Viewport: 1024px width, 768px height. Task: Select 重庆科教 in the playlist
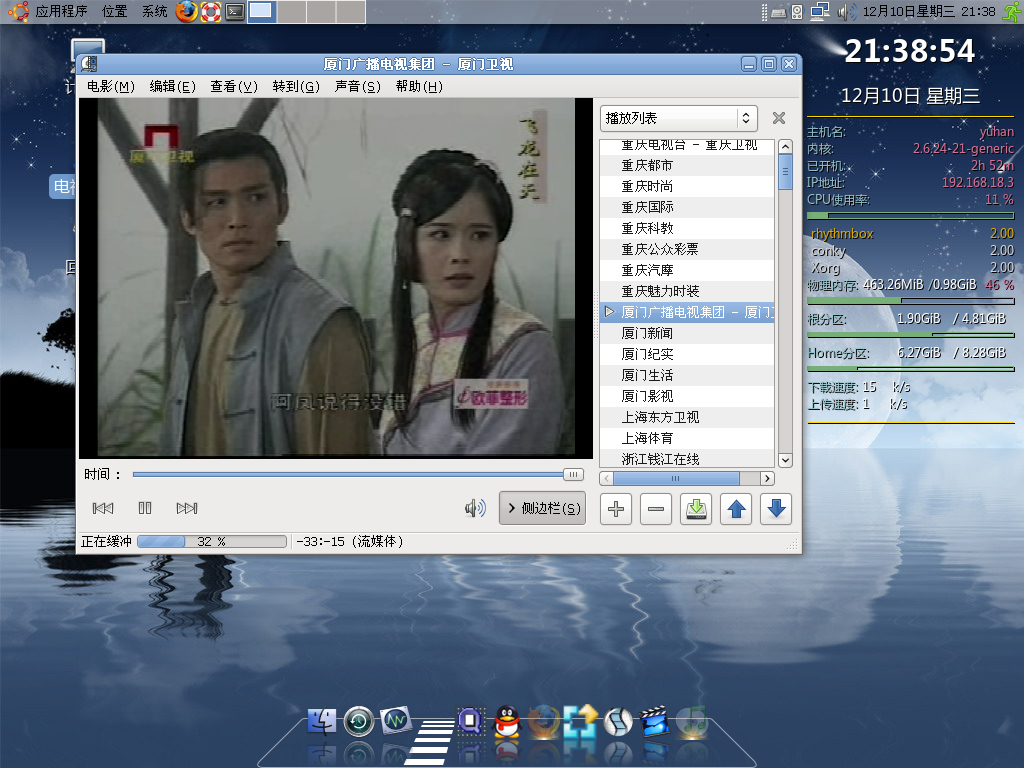pos(687,228)
